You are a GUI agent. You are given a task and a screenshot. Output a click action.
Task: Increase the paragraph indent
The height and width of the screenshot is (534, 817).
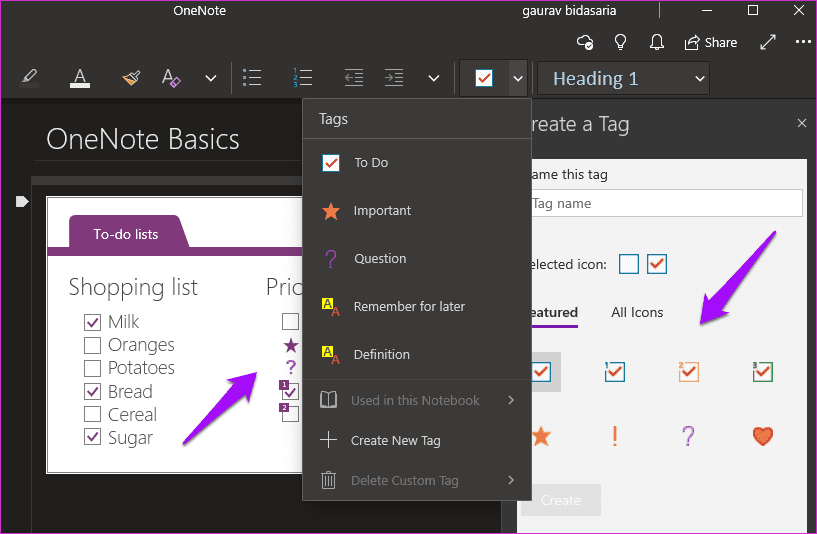(394, 78)
